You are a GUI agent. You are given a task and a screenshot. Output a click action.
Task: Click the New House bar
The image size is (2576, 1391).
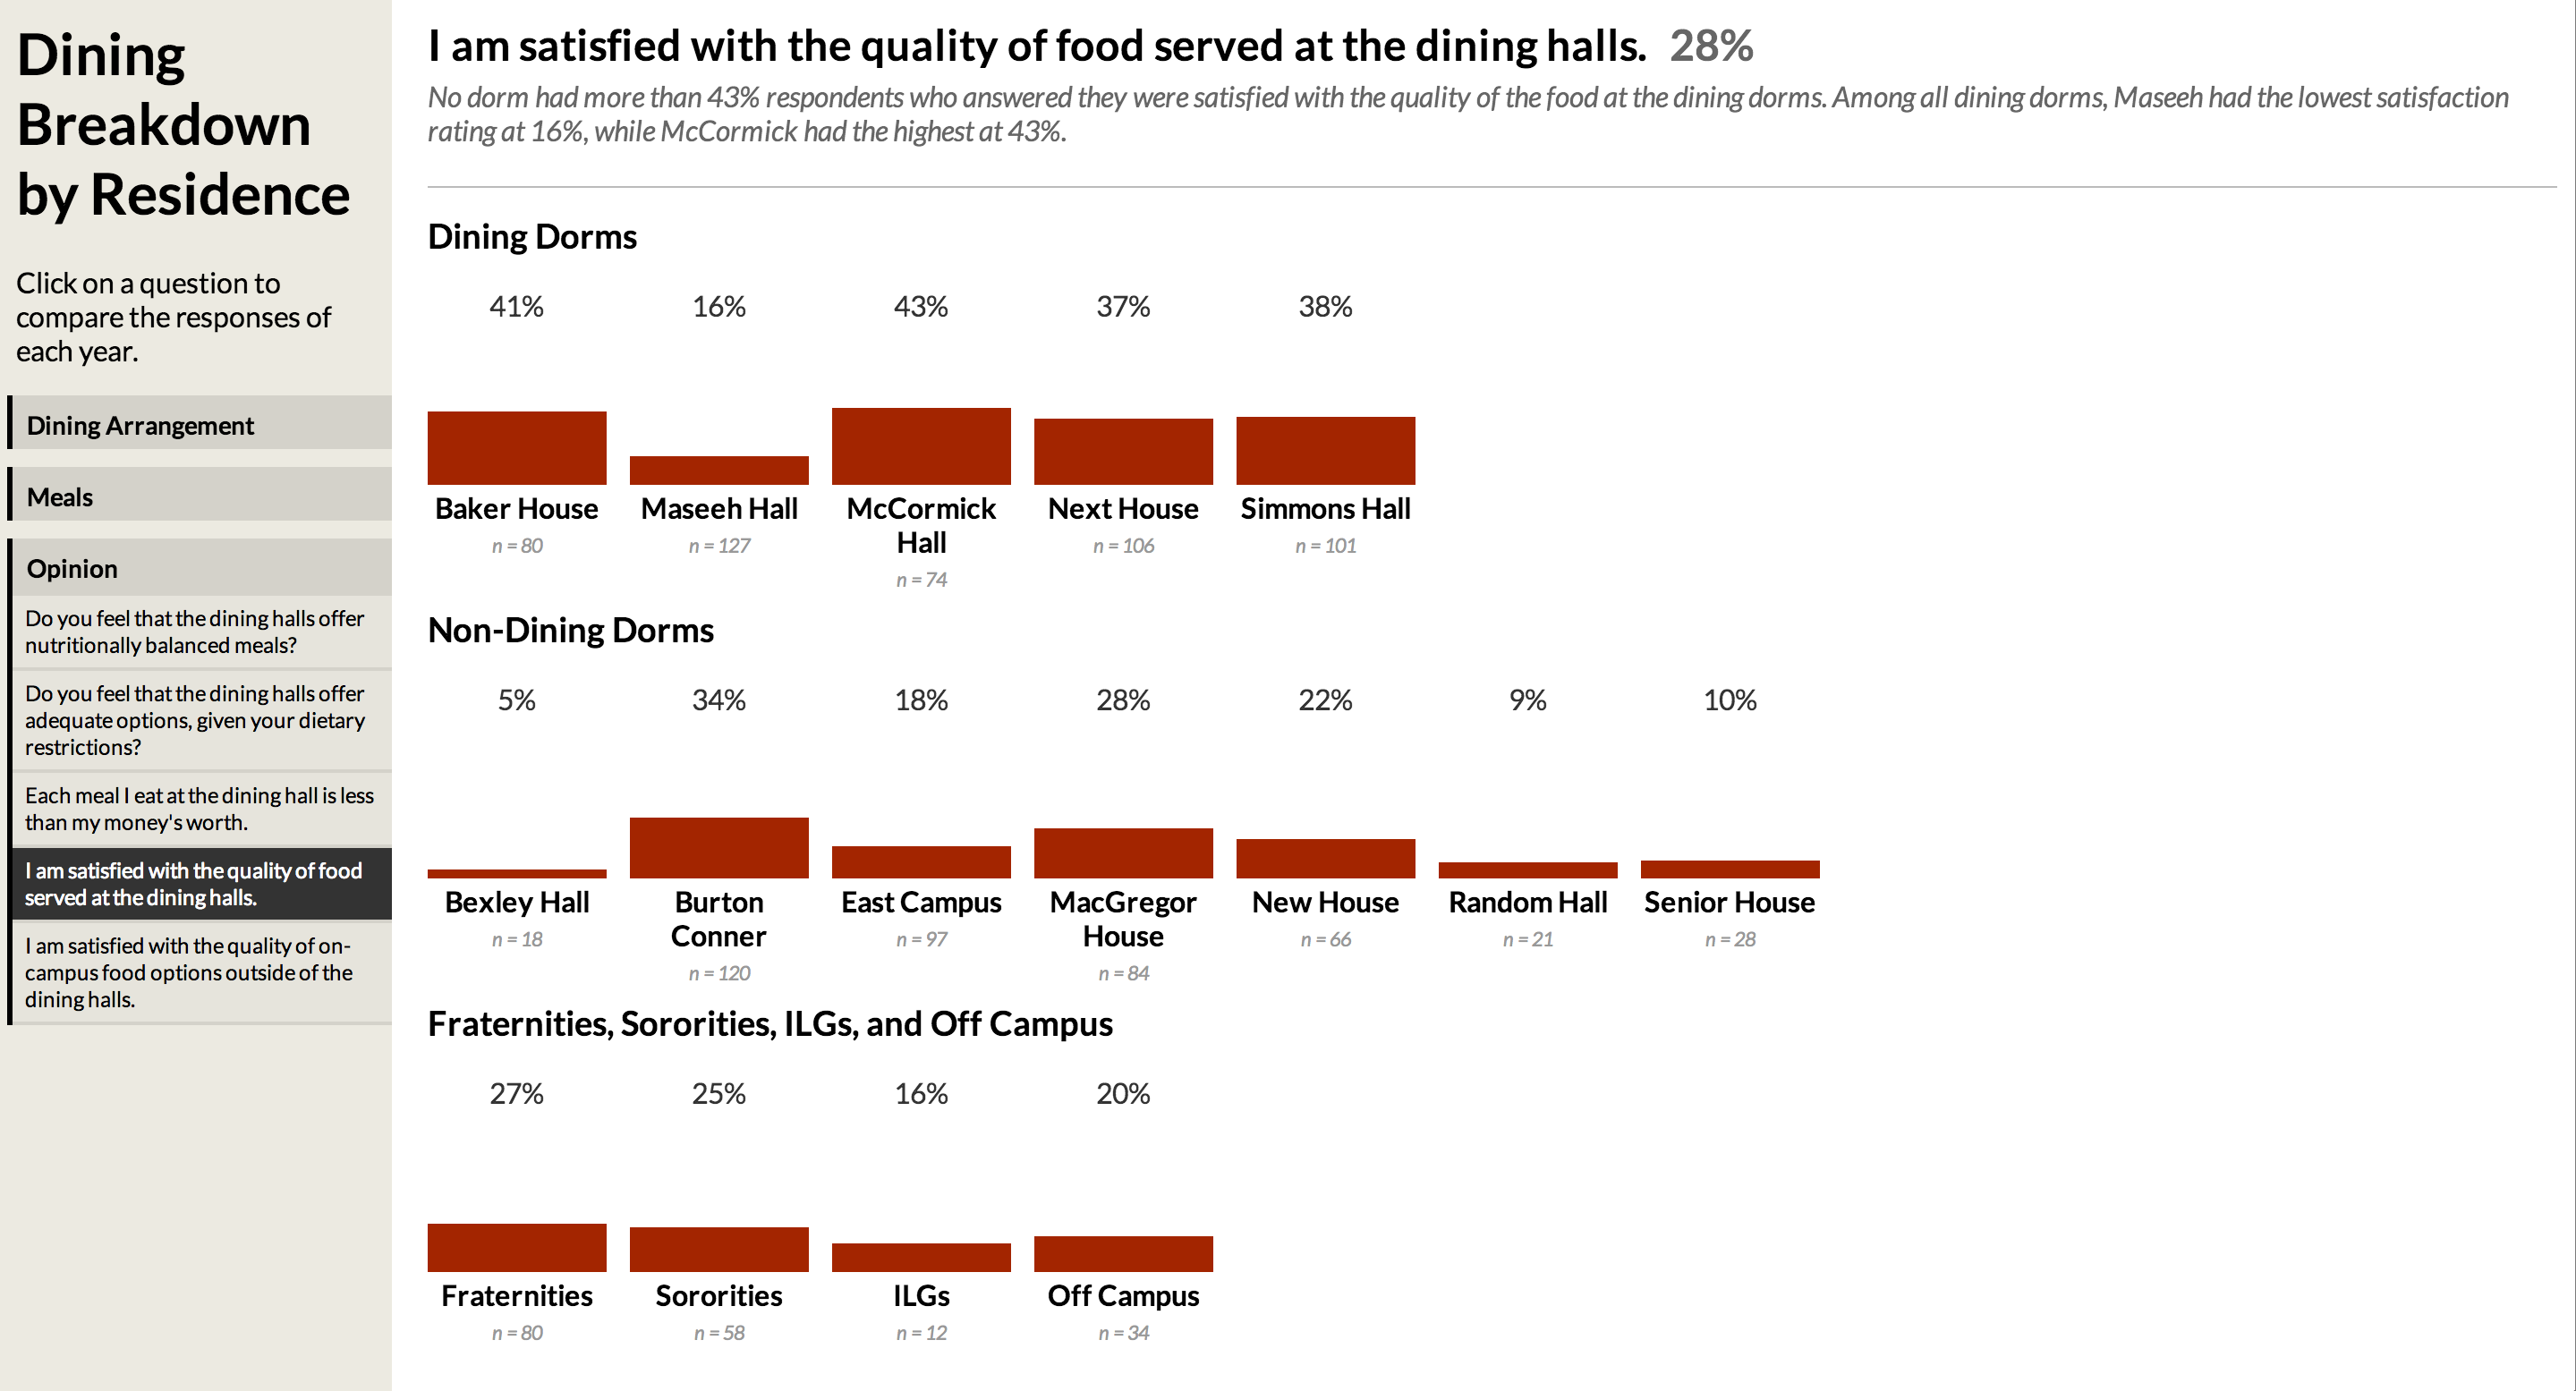coord(1325,858)
